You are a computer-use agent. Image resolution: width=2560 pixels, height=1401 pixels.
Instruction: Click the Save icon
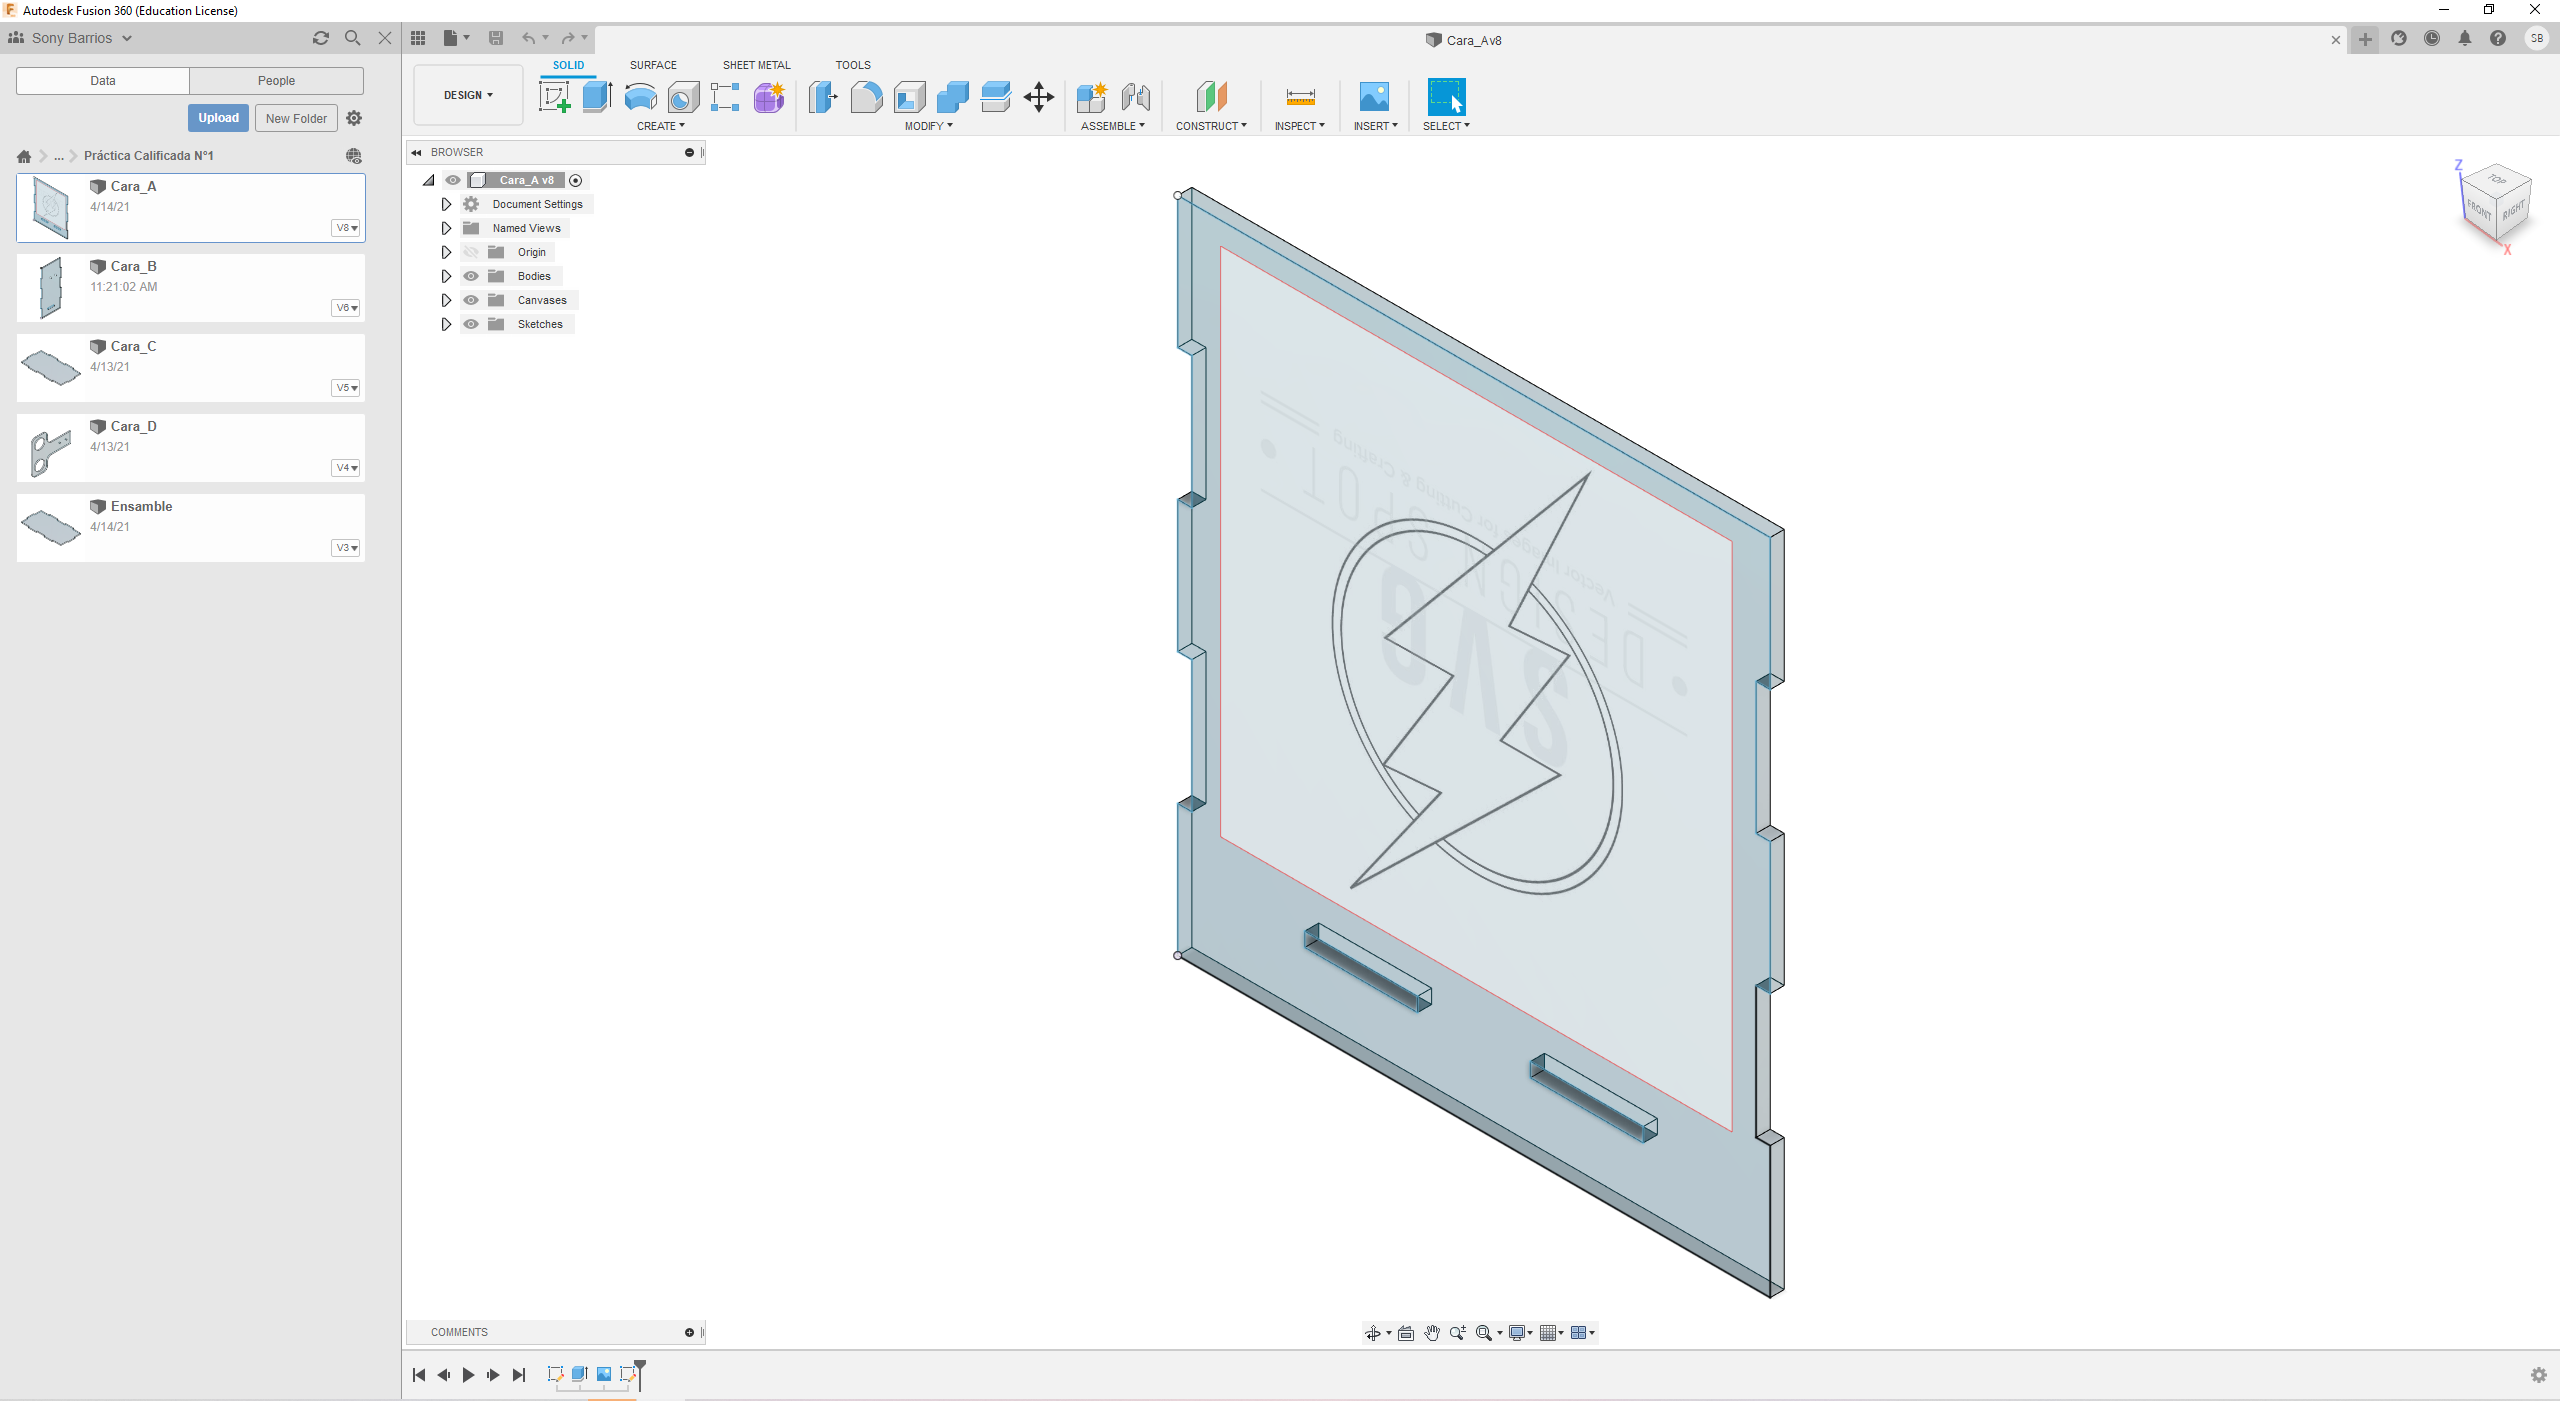coord(496,38)
